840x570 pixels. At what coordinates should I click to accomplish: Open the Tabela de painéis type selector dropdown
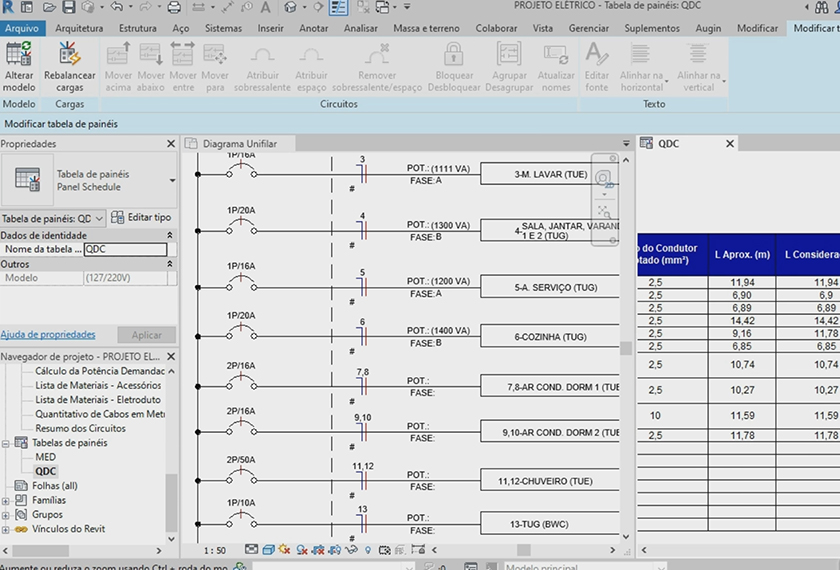pos(171,181)
